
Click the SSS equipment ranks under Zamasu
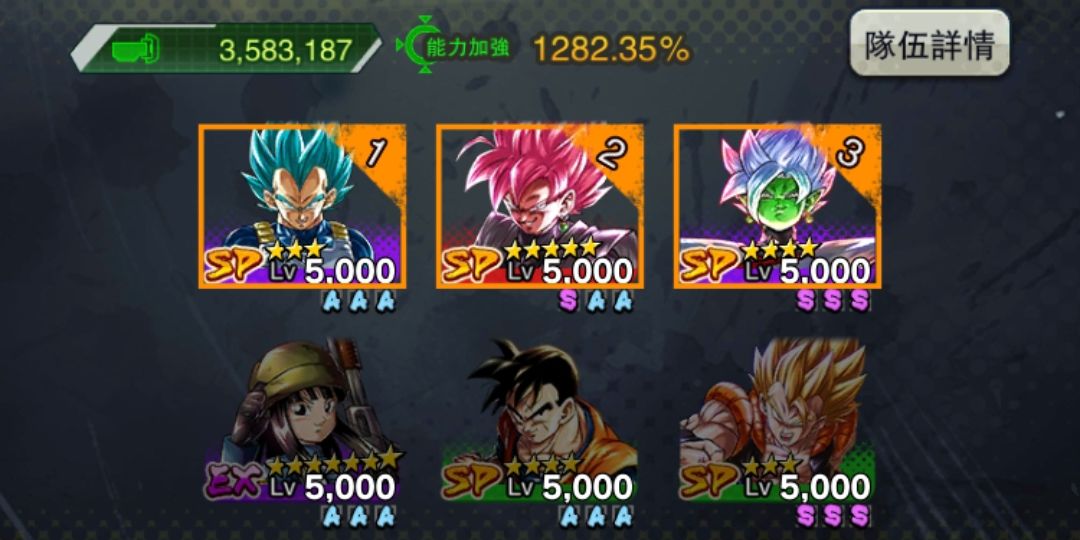(x=833, y=300)
